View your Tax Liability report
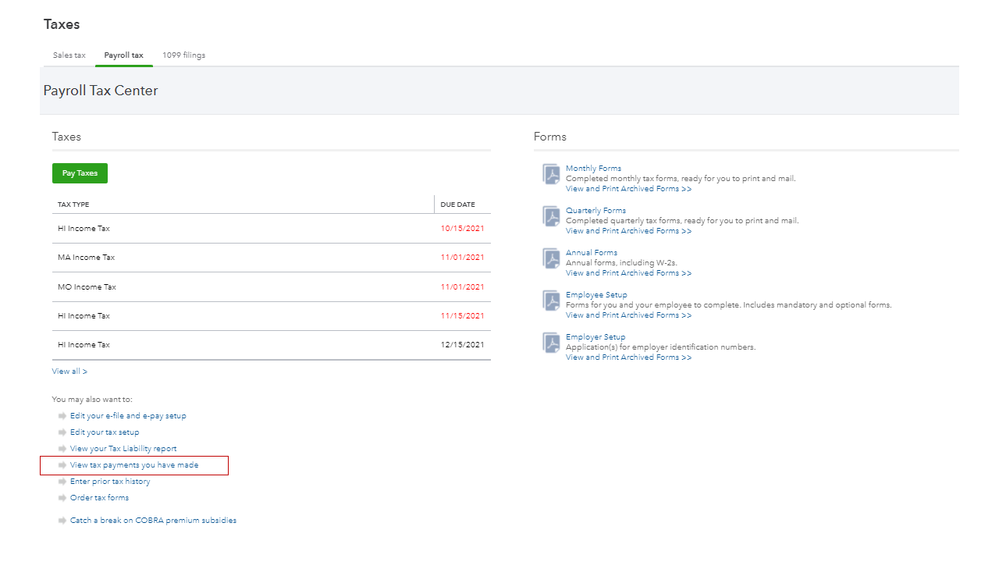The height and width of the screenshot is (562, 999). (x=123, y=449)
